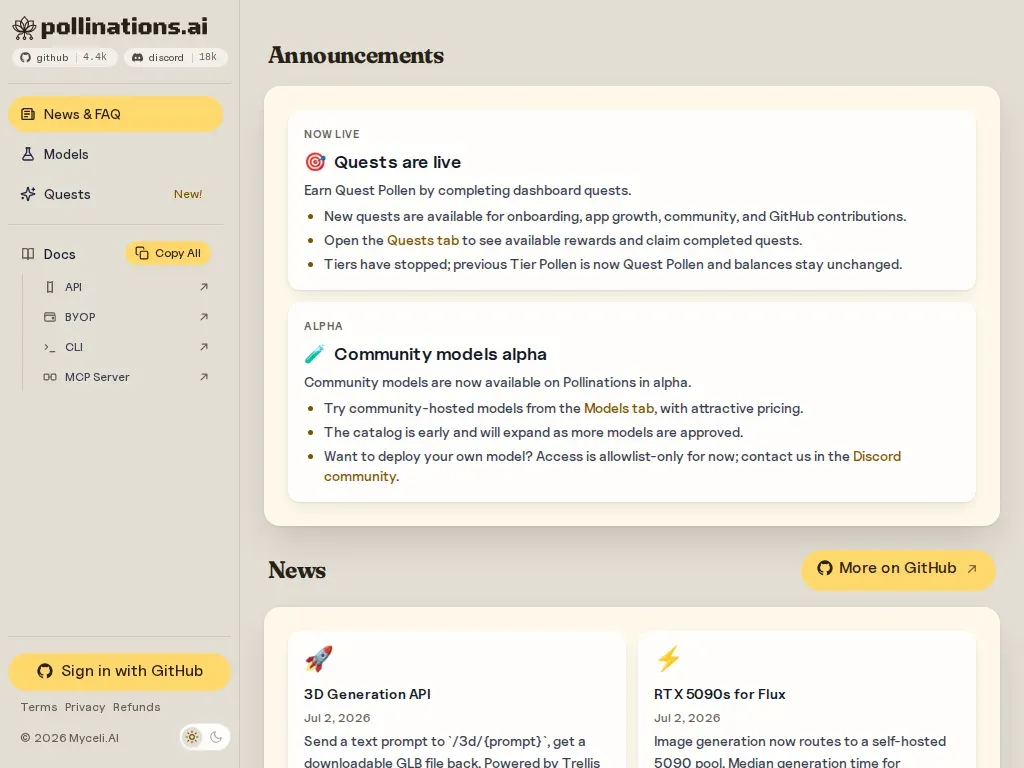Screen dimensions: 1024x768
Task: Go to the Models page
Action: point(116,154)
